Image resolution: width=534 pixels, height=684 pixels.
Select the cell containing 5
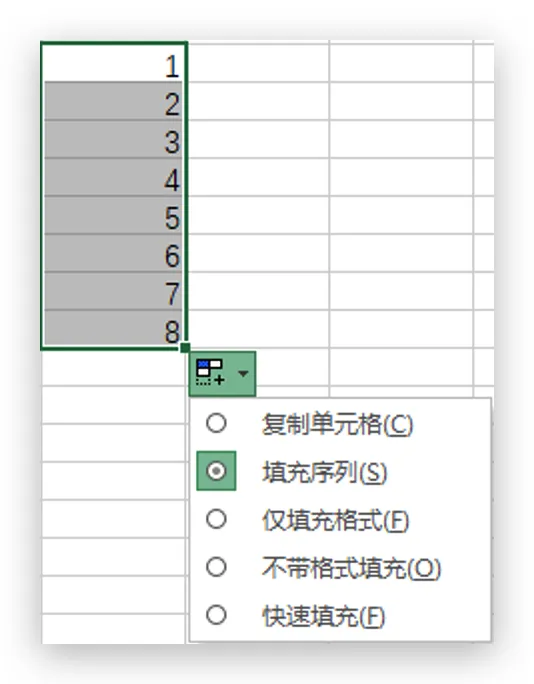(114, 215)
